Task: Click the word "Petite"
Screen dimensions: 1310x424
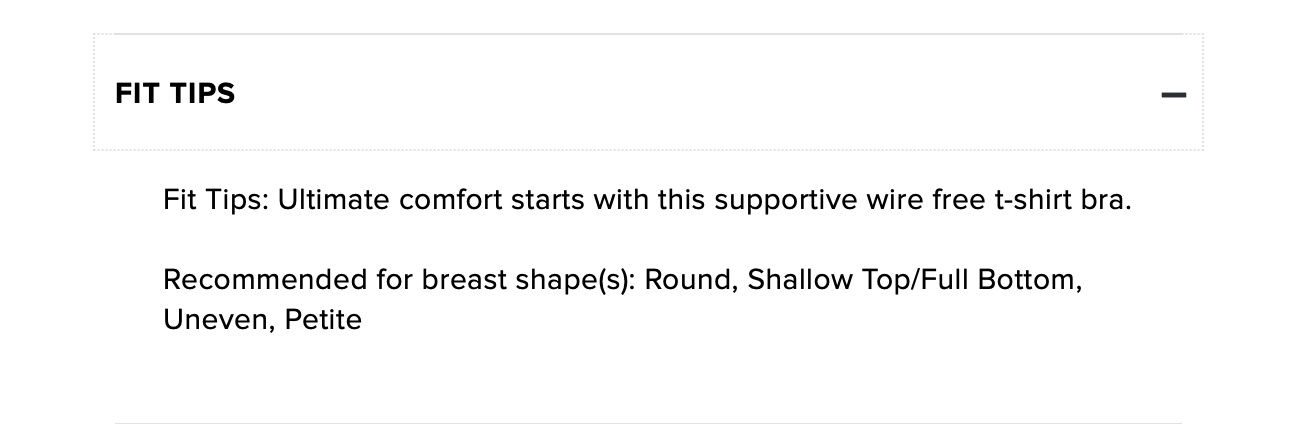Action: point(323,320)
